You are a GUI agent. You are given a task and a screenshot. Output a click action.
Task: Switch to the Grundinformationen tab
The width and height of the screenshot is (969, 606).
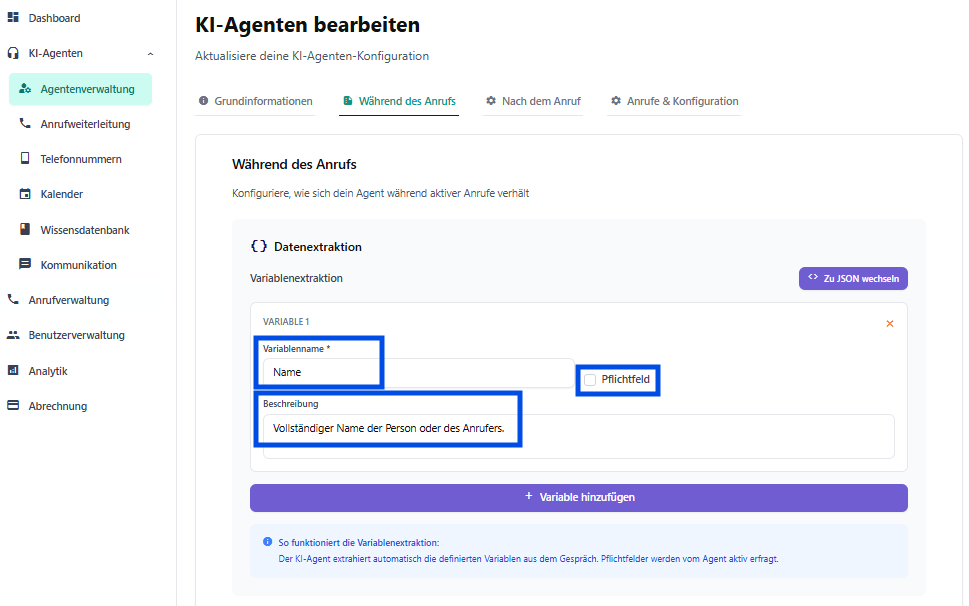pos(255,101)
